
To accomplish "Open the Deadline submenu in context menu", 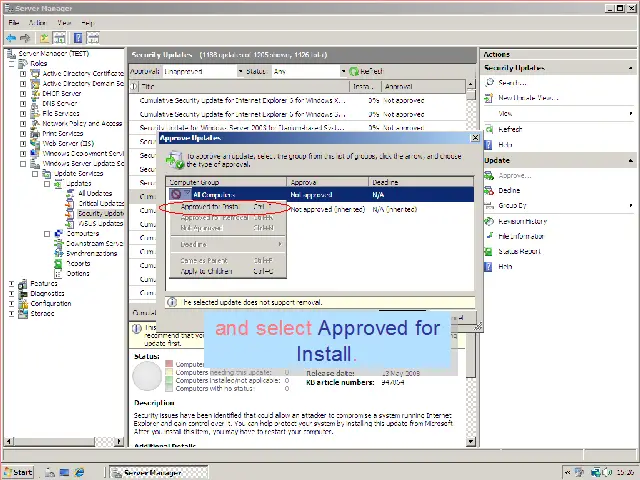I will 228,244.
